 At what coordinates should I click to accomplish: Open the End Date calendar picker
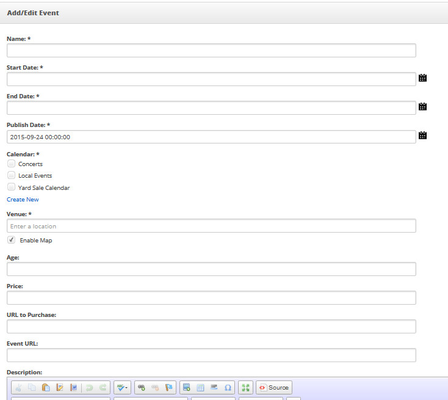click(423, 107)
